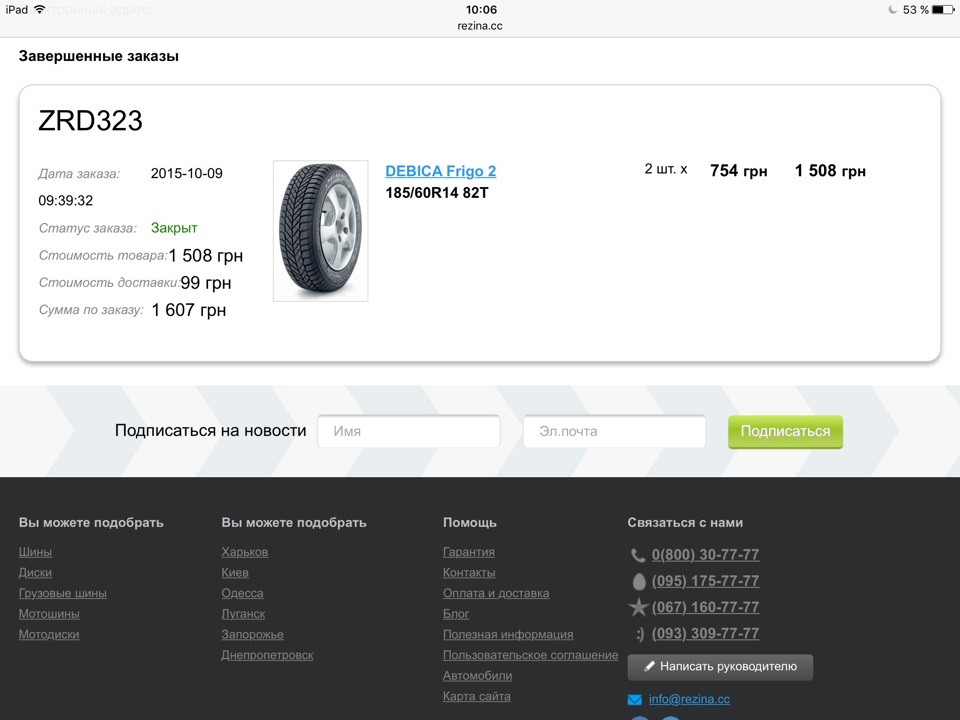The image size is (960, 720).
Task: Select the Одесса city link
Action: point(242,593)
